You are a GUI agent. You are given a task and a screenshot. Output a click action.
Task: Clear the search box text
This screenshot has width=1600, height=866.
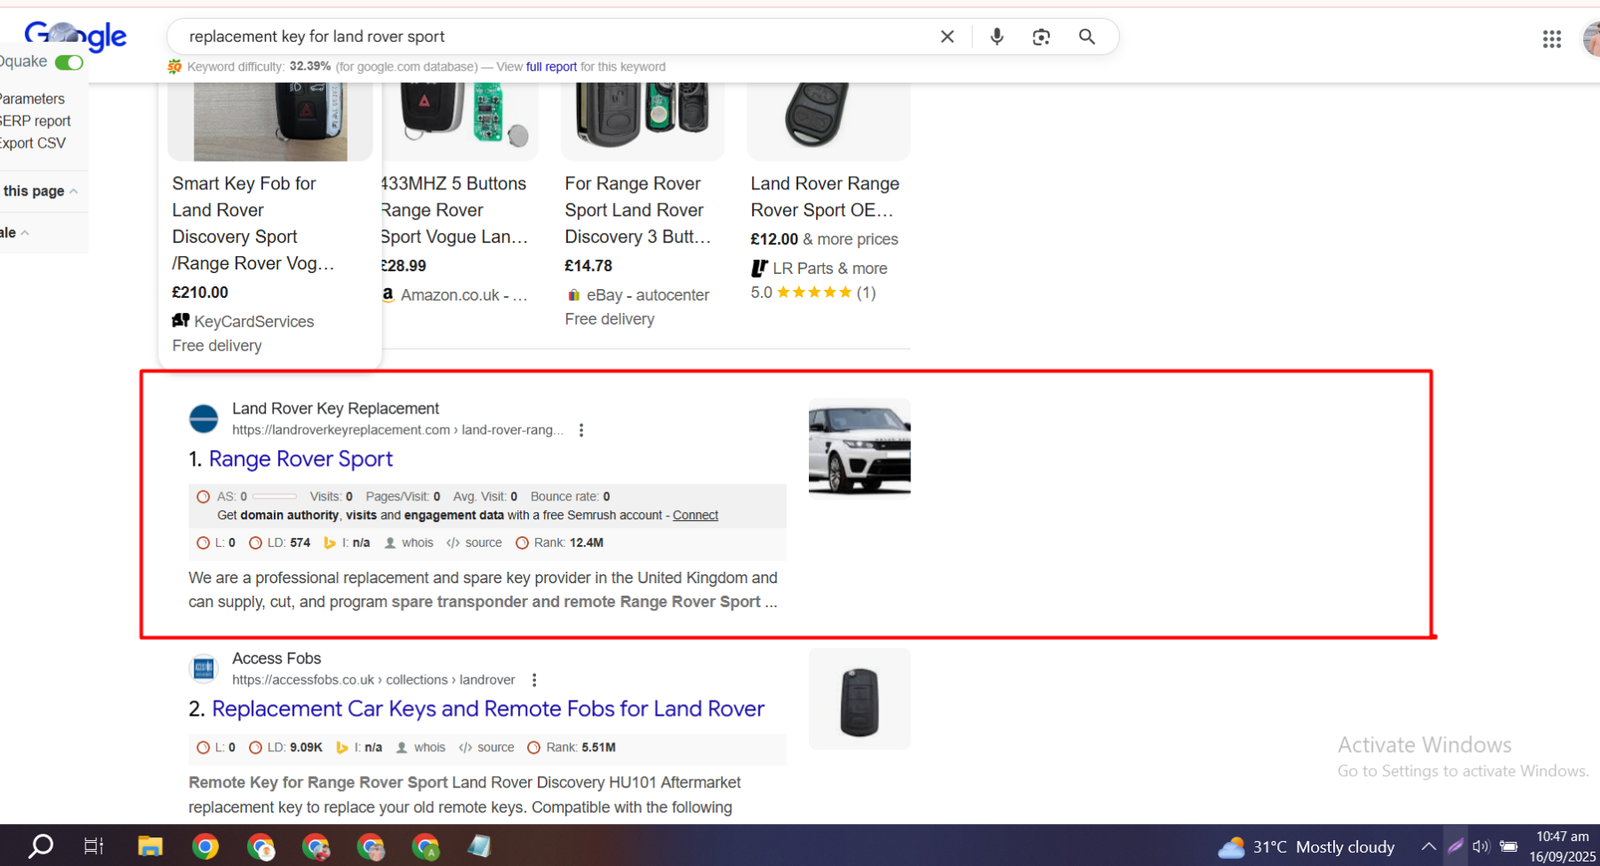click(947, 37)
